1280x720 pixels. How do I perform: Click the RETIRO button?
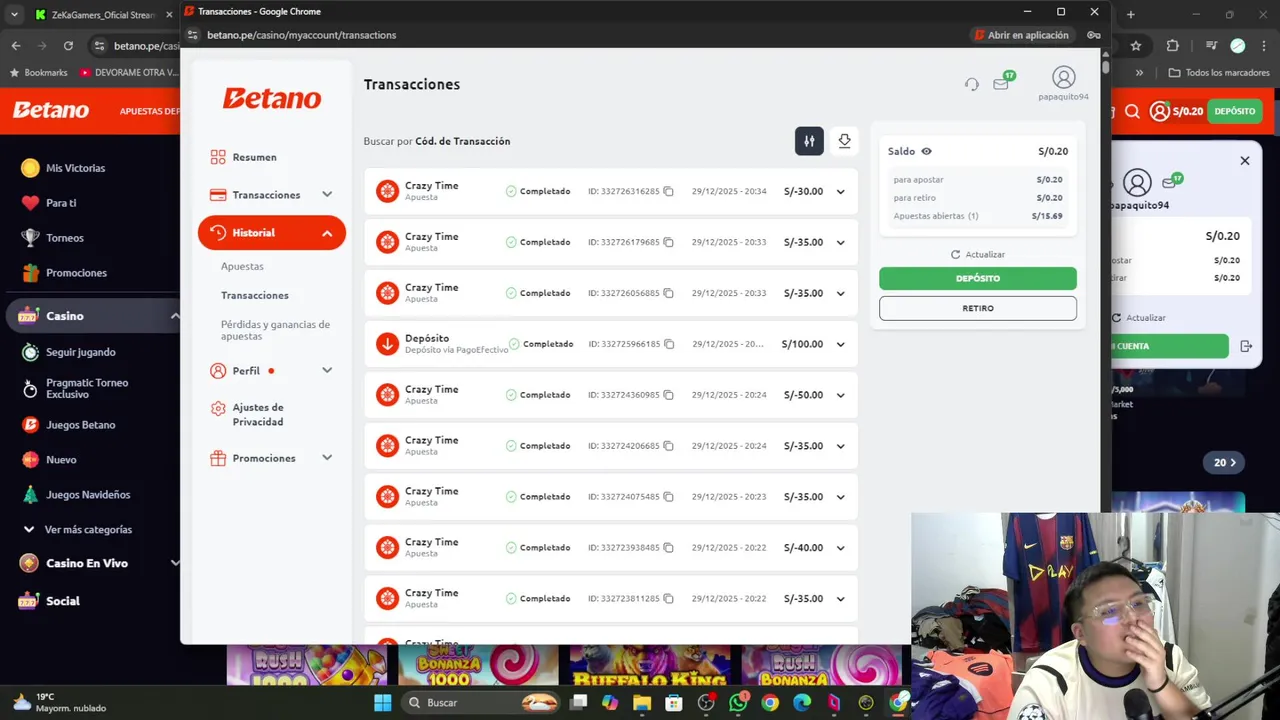click(x=978, y=308)
